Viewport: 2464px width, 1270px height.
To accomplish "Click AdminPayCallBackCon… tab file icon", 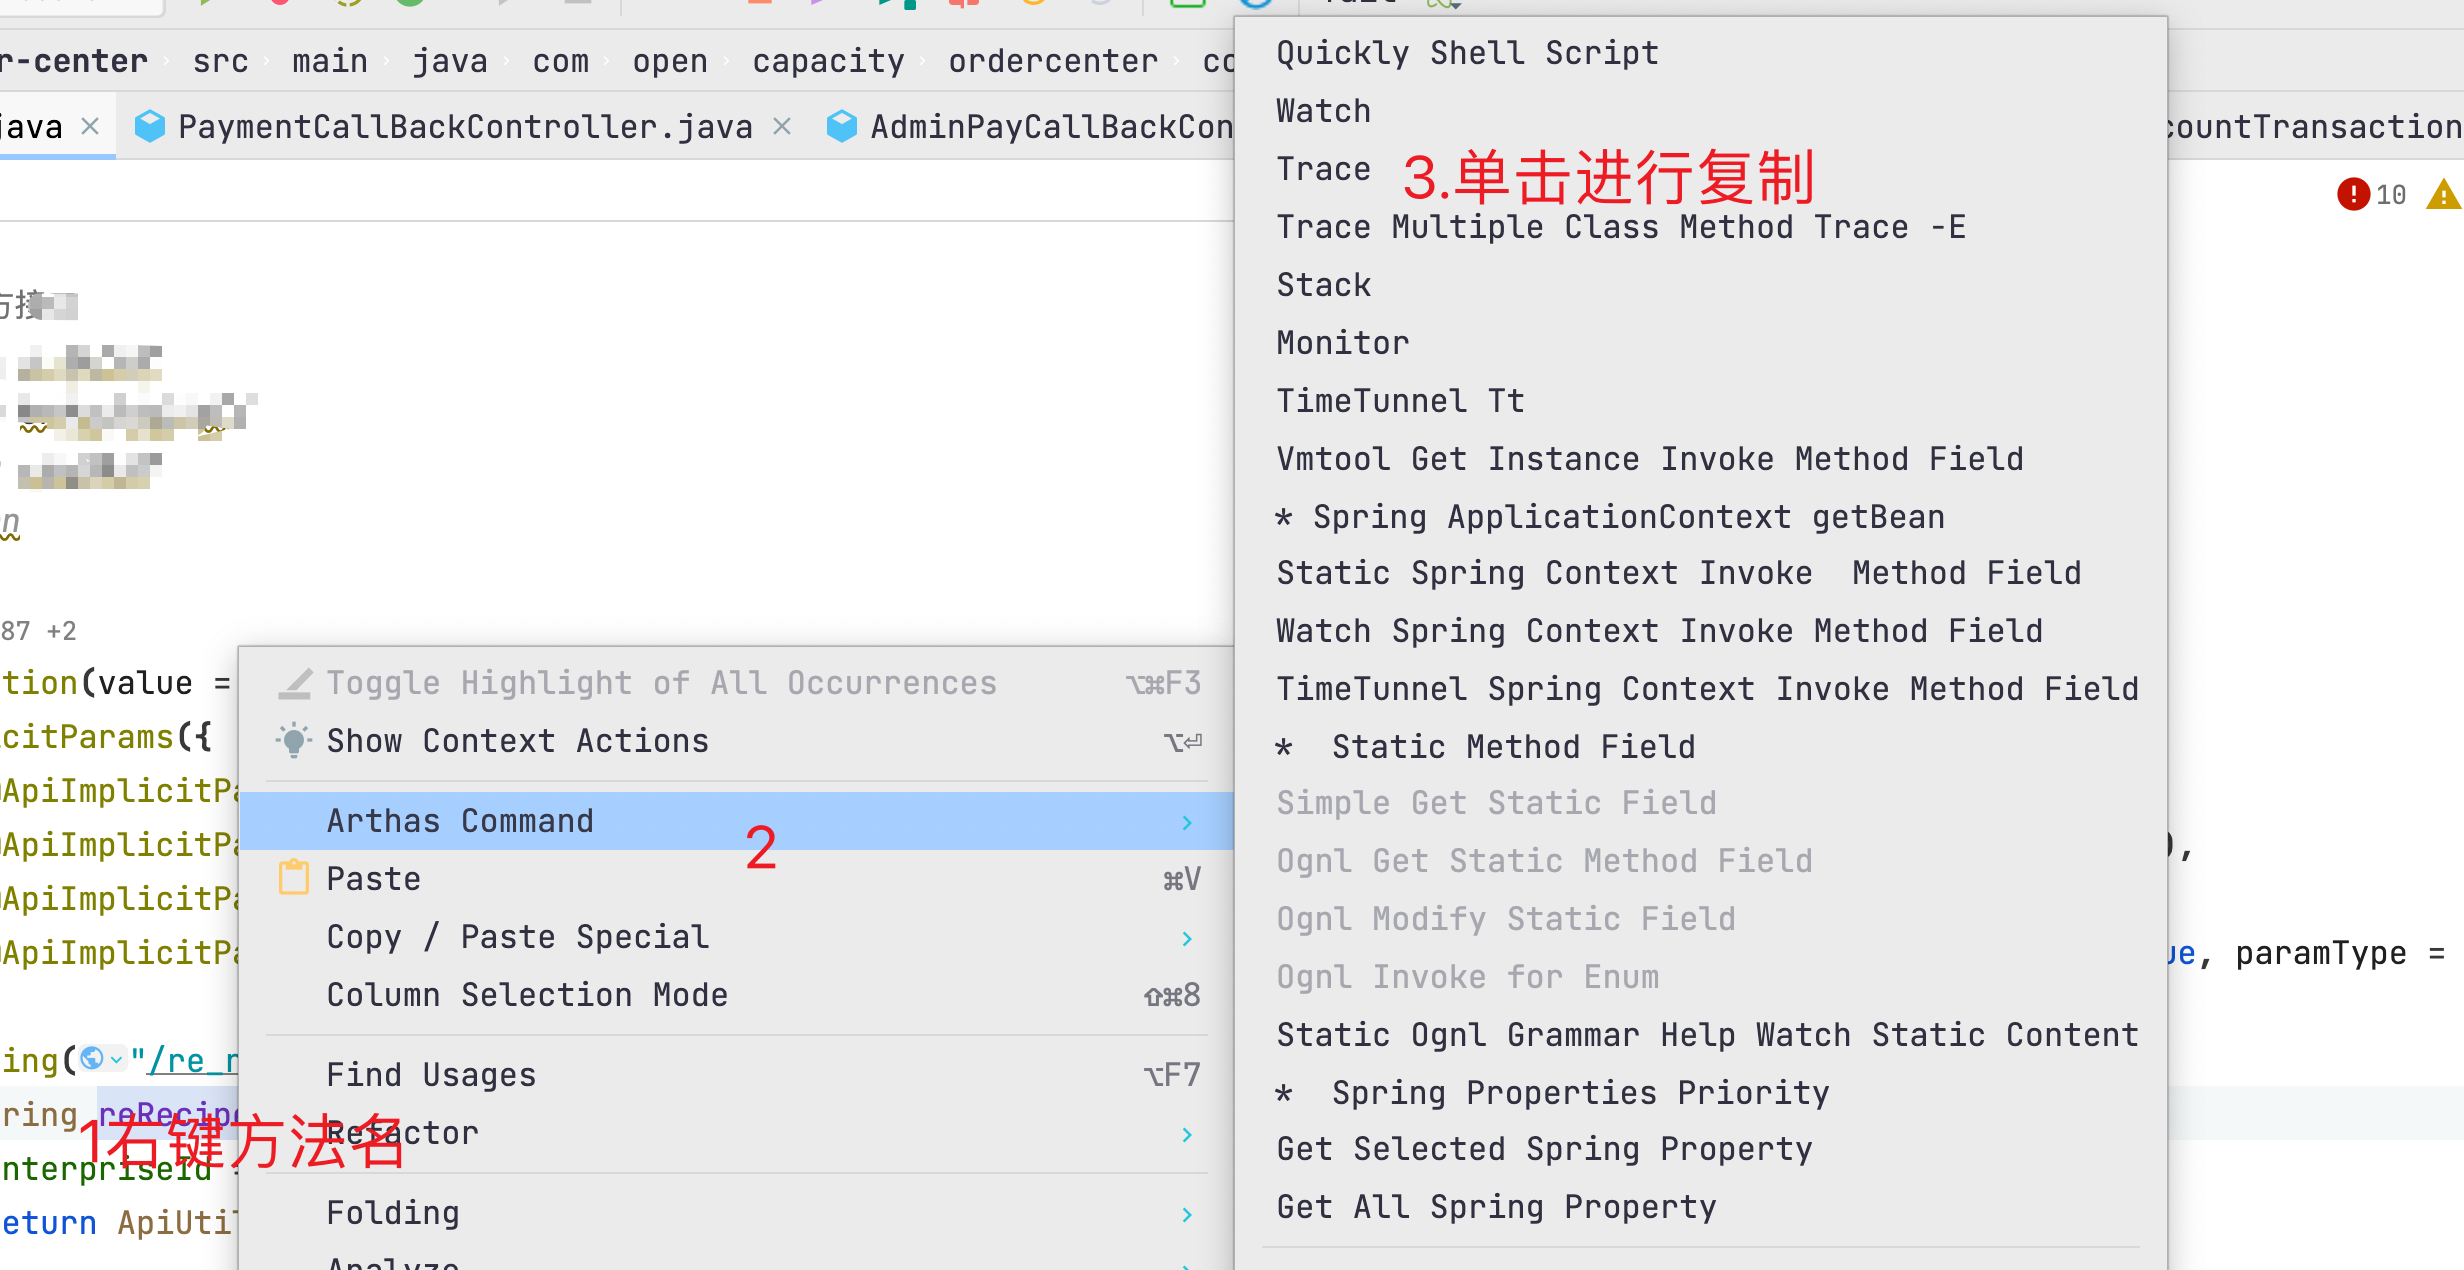I will tap(842, 126).
